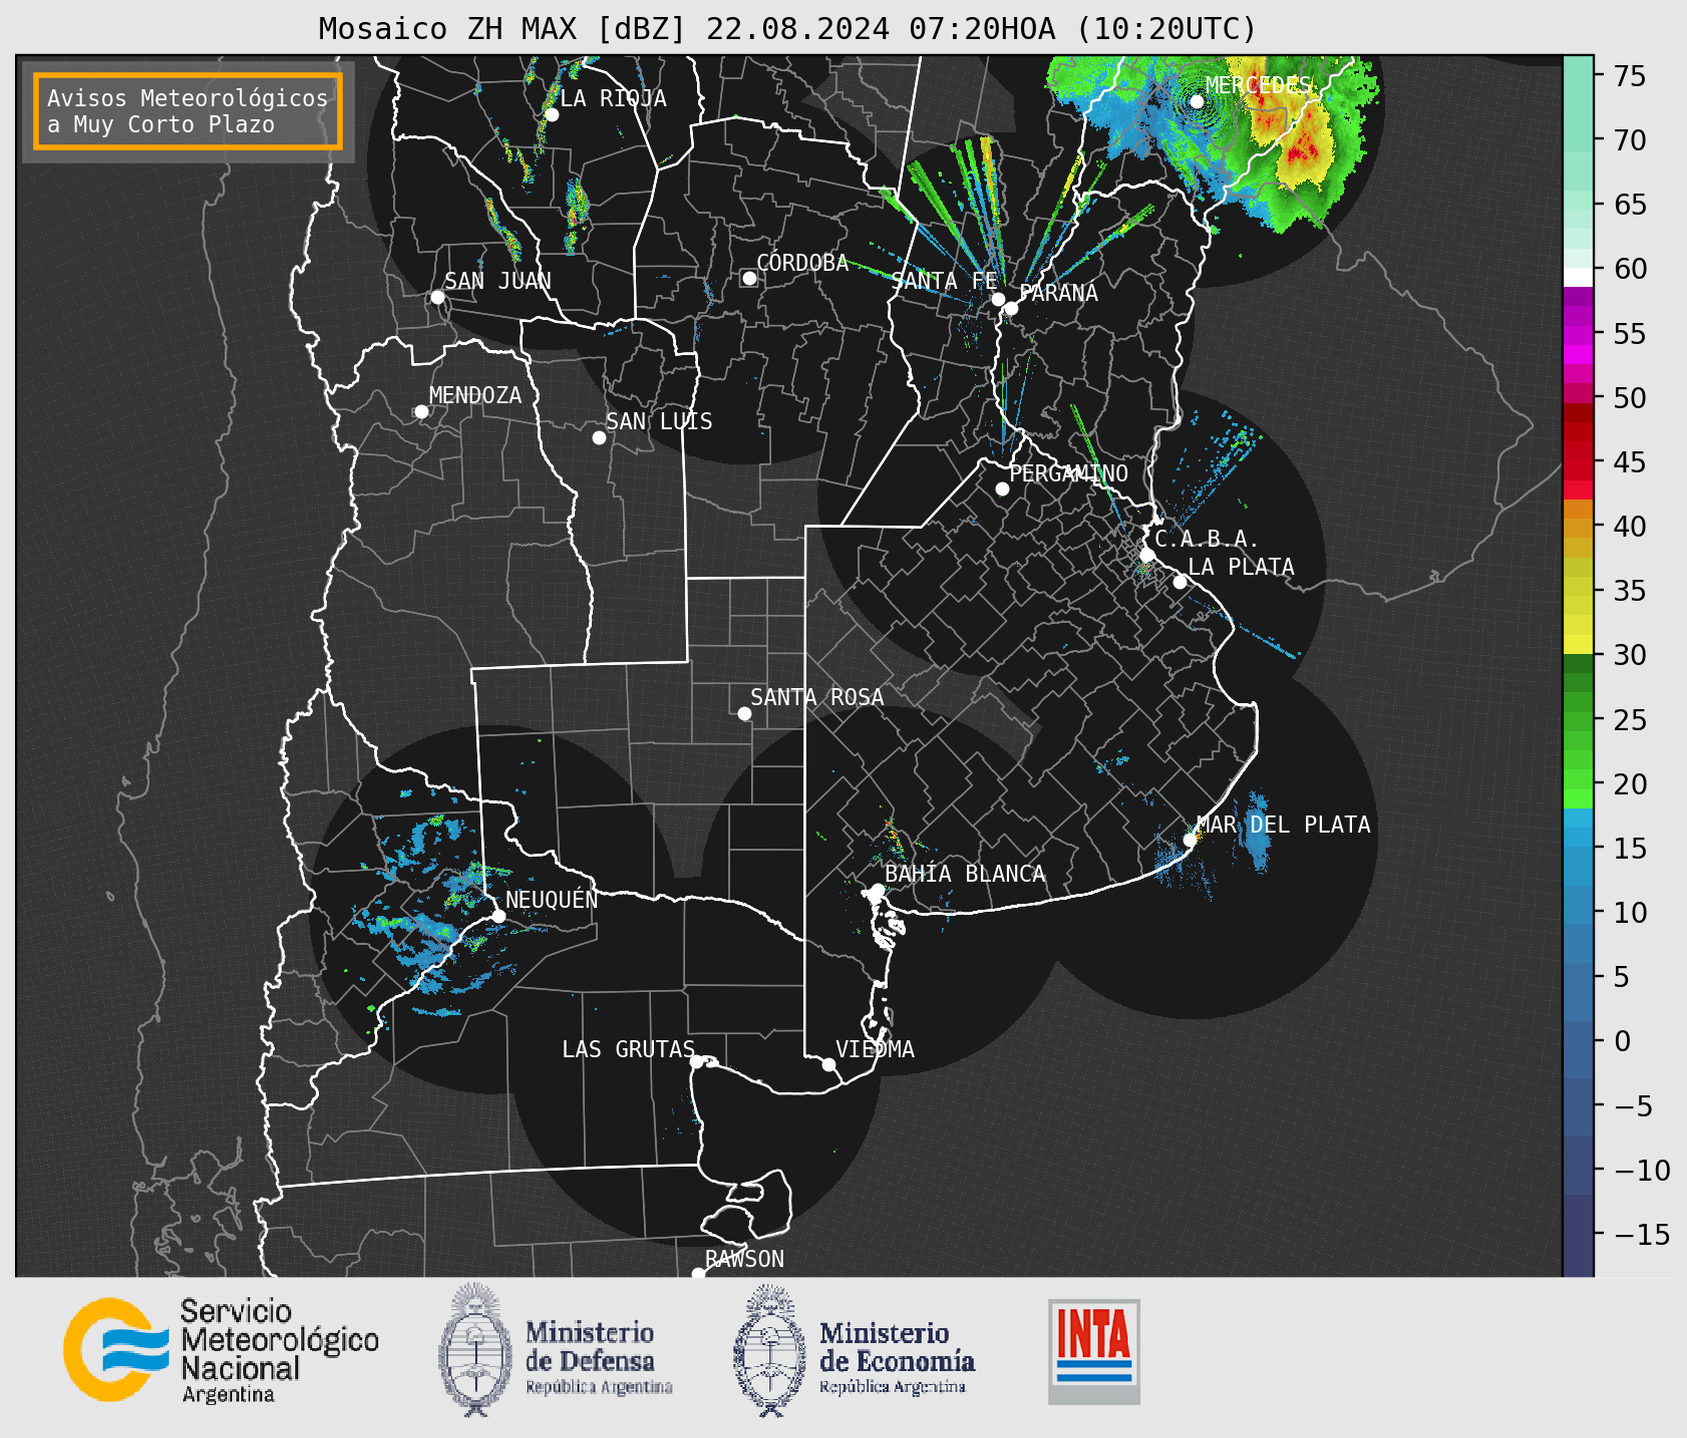Click the LAS GRUTAS city marker dot
1687x1438 pixels.
pos(697,1062)
